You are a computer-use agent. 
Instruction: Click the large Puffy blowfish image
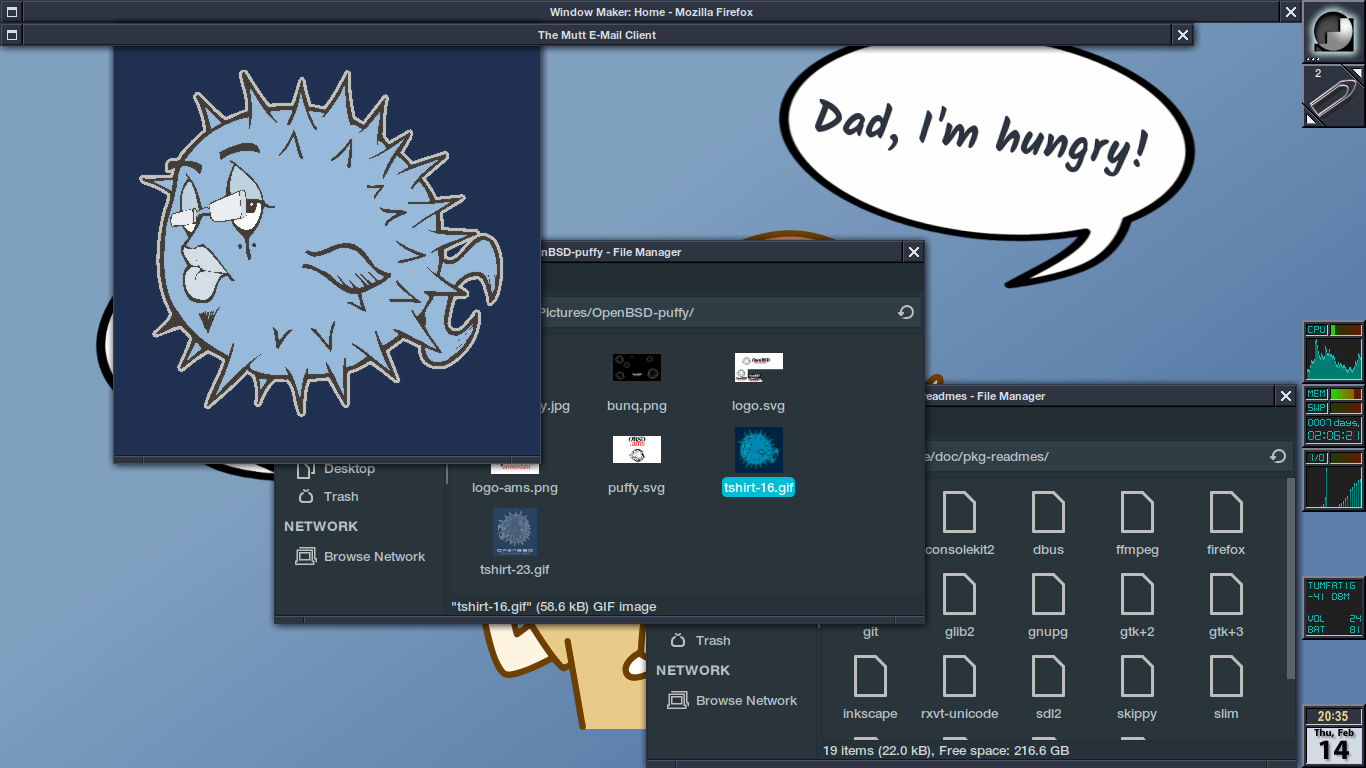(x=327, y=252)
